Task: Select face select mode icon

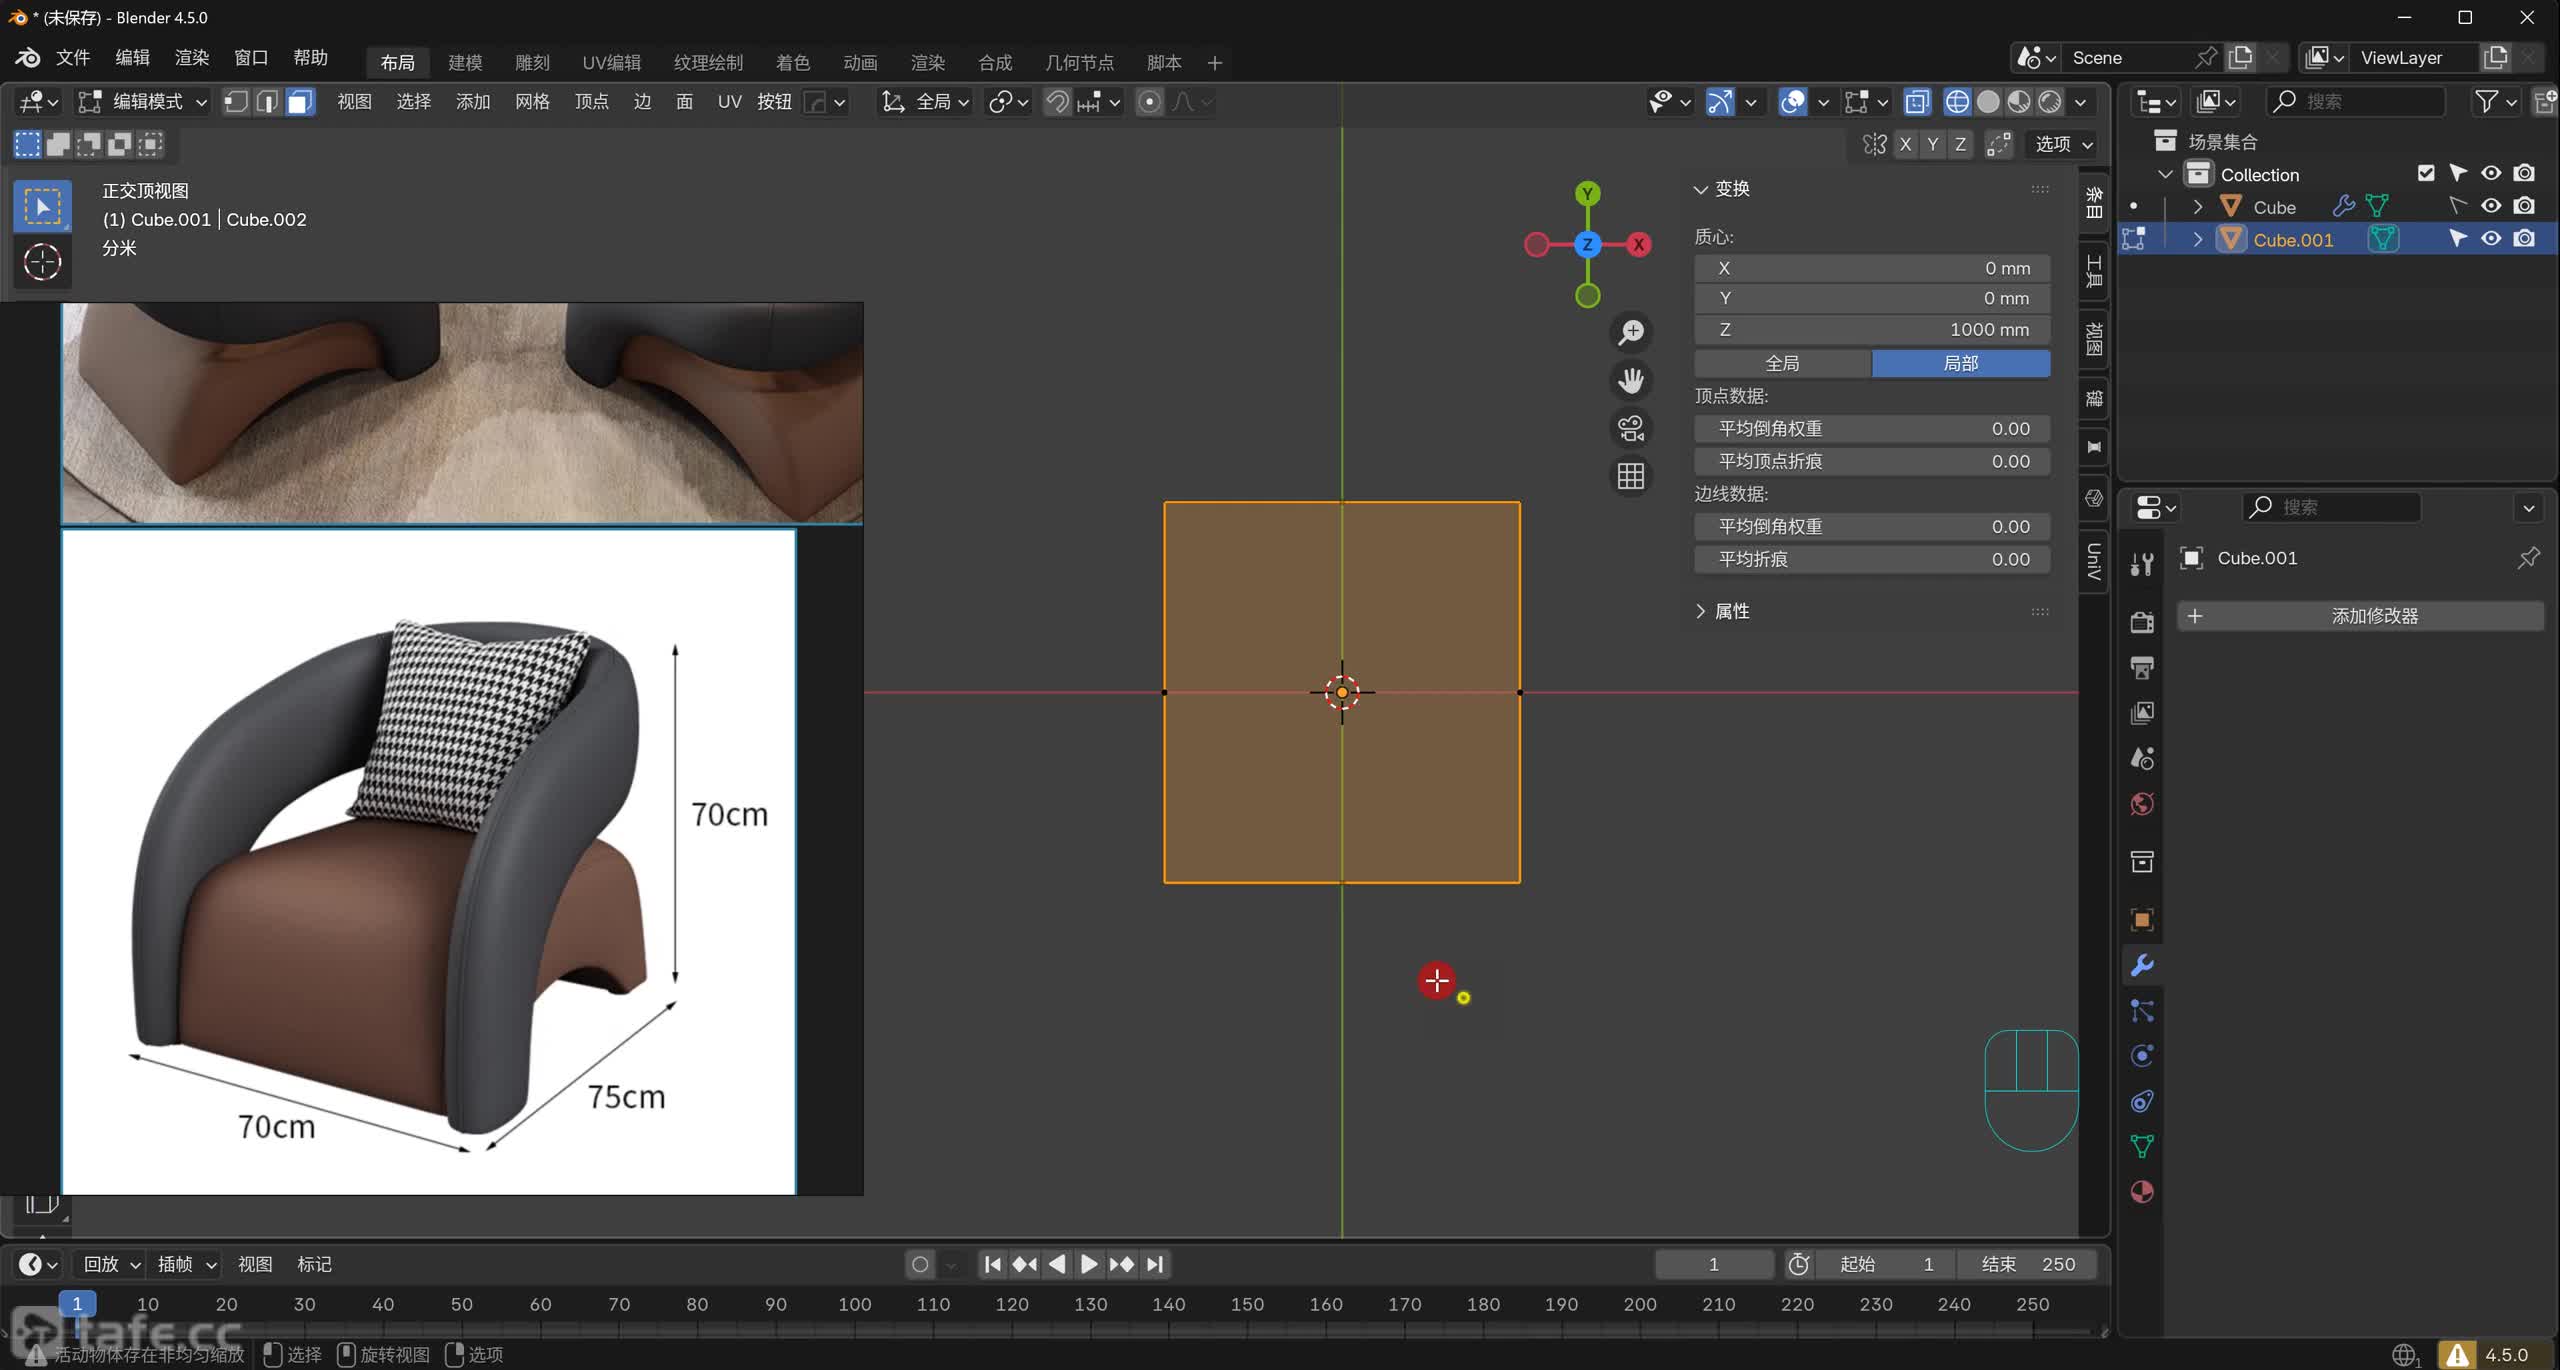Action: pyautogui.click(x=300, y=102)
